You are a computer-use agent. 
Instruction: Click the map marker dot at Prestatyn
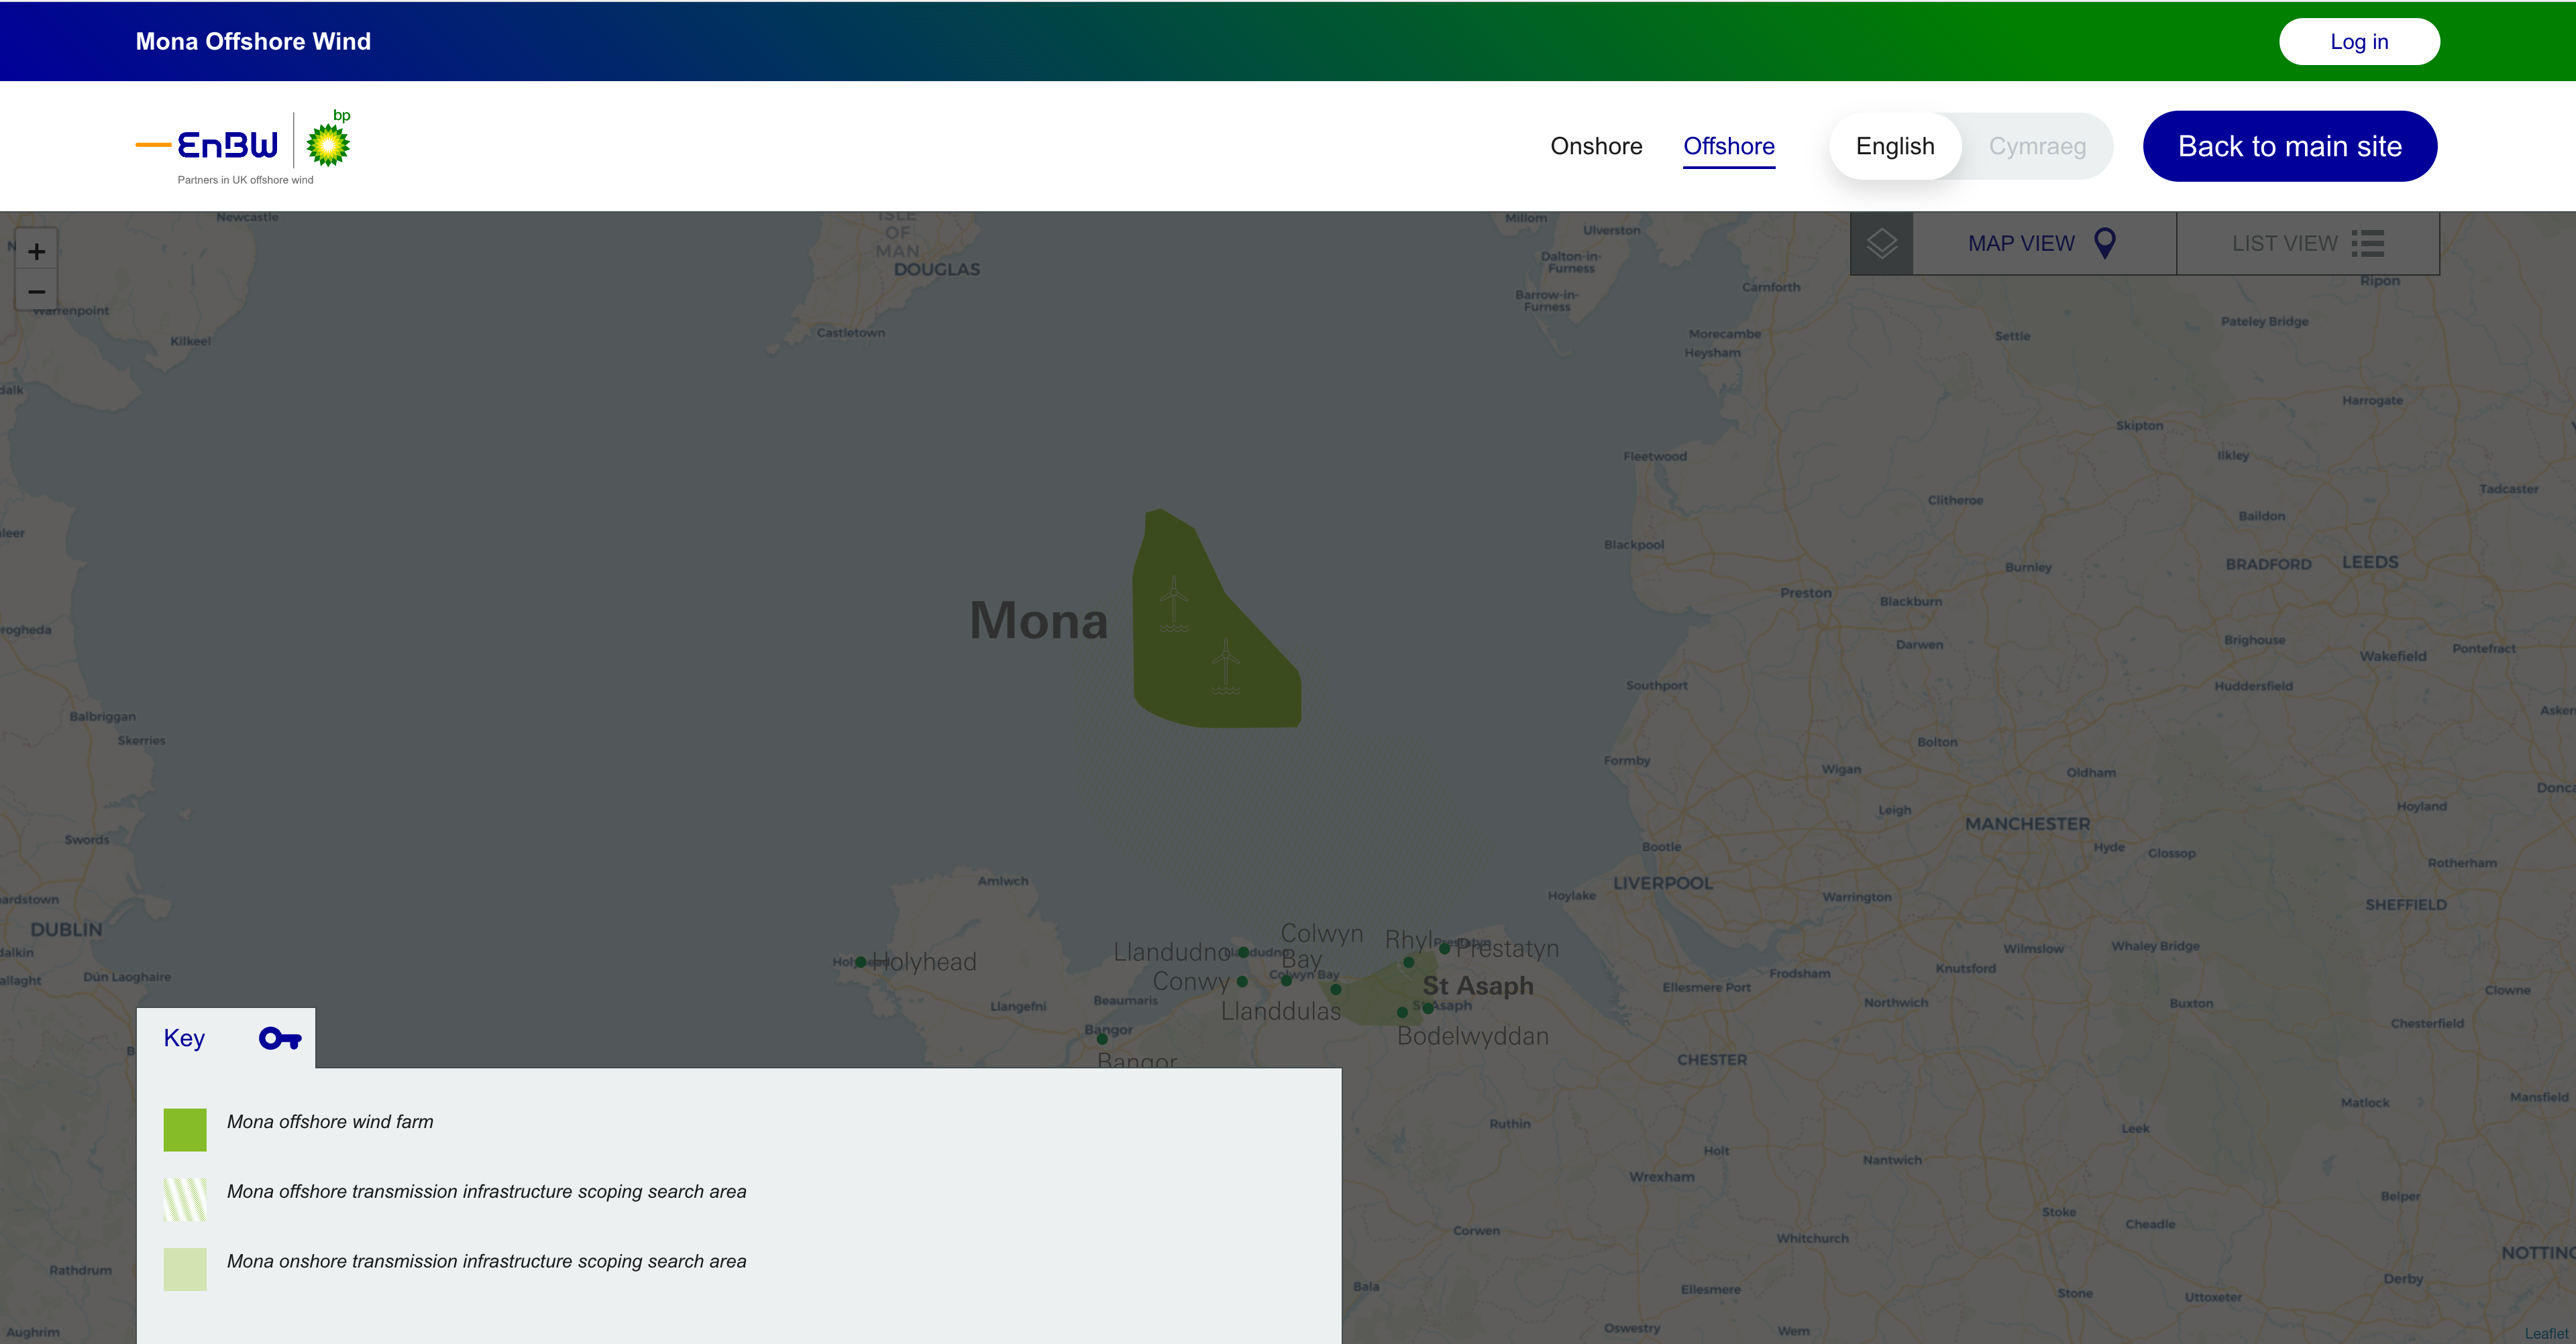[1444, 948]
